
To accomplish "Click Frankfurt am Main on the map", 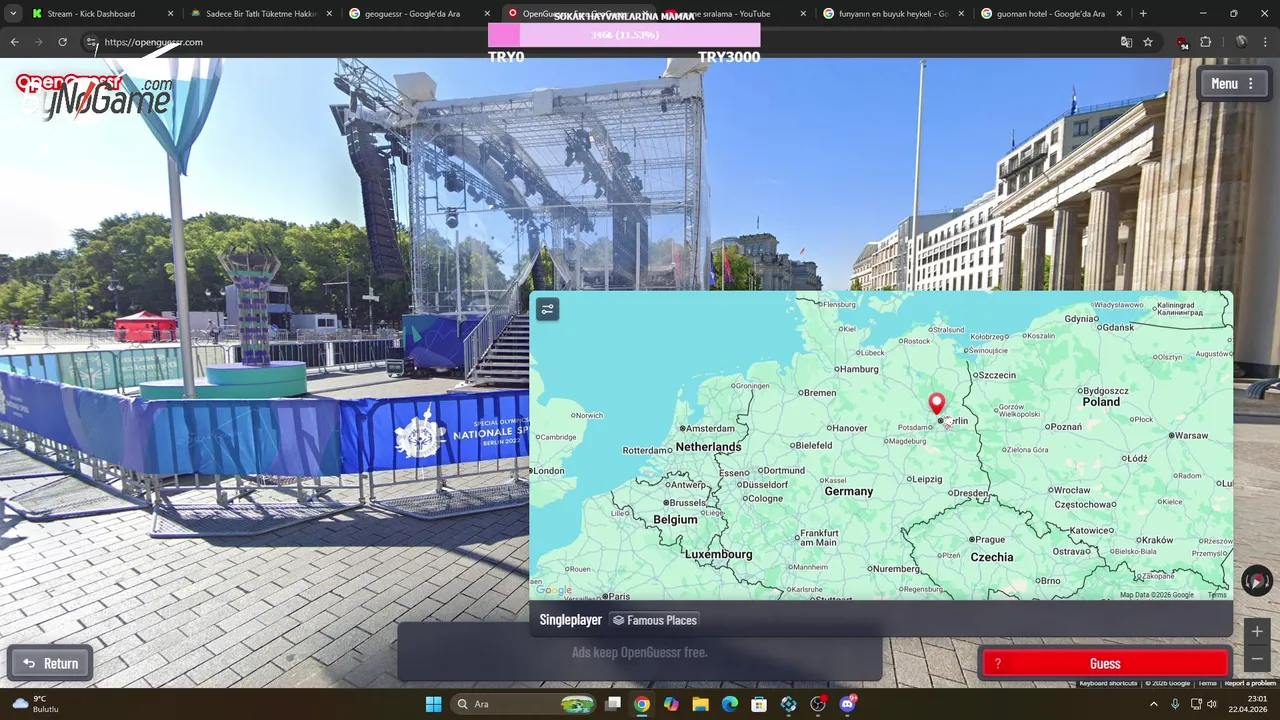I will (x=818, y=537).
